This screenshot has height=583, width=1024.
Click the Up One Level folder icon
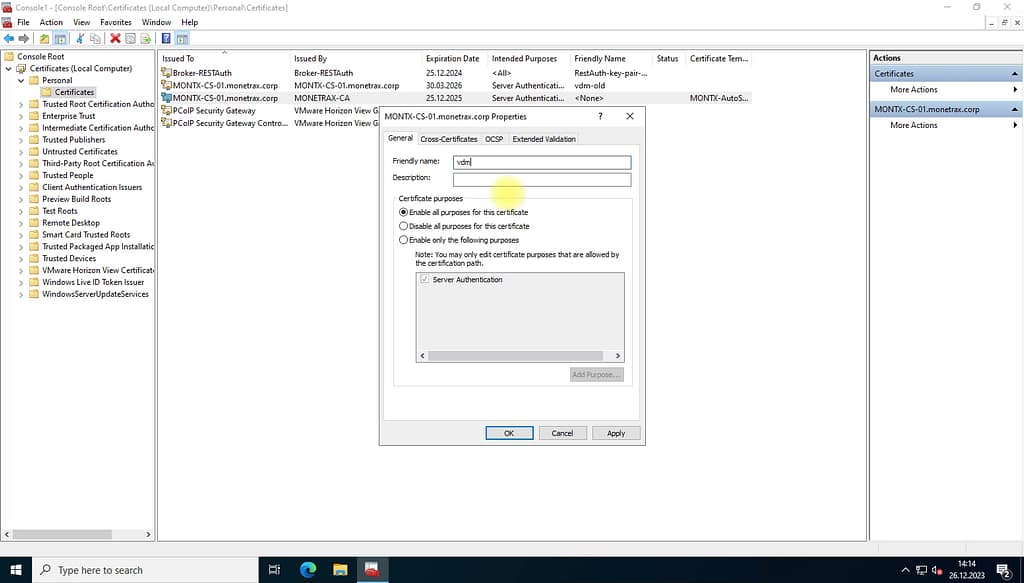[x=44, y=38]
